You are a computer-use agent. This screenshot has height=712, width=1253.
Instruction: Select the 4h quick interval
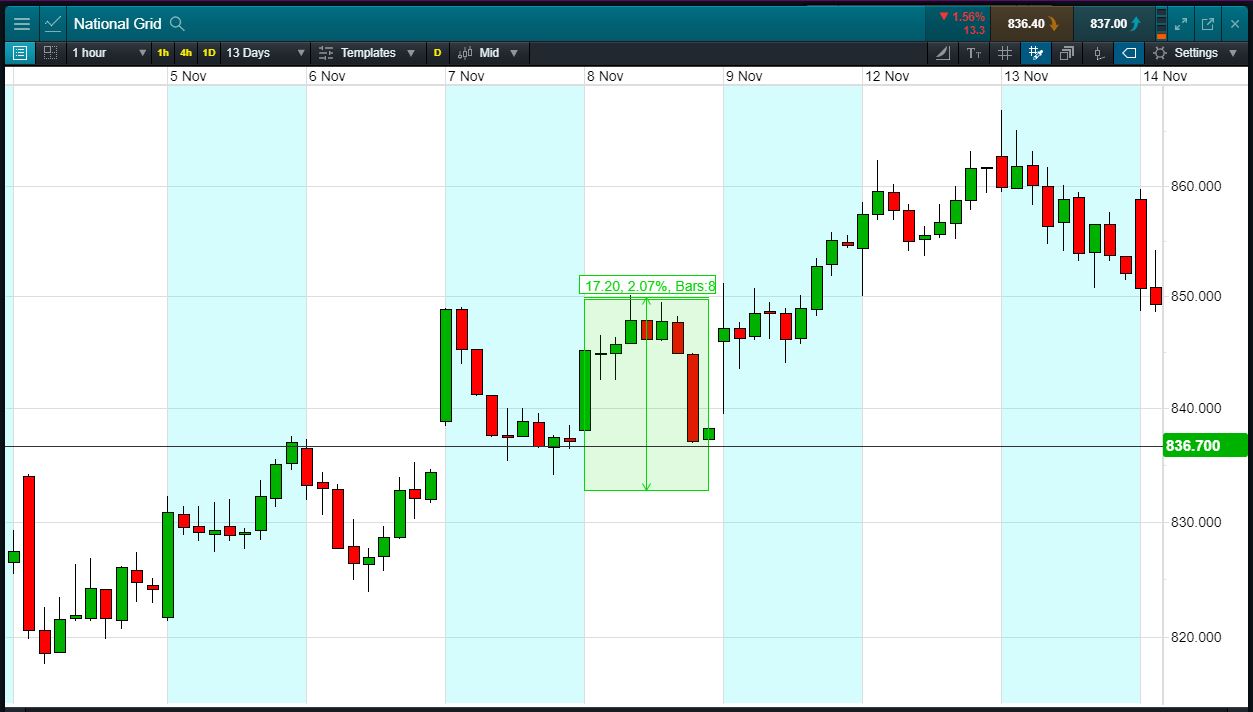click(x=186, y=53)
